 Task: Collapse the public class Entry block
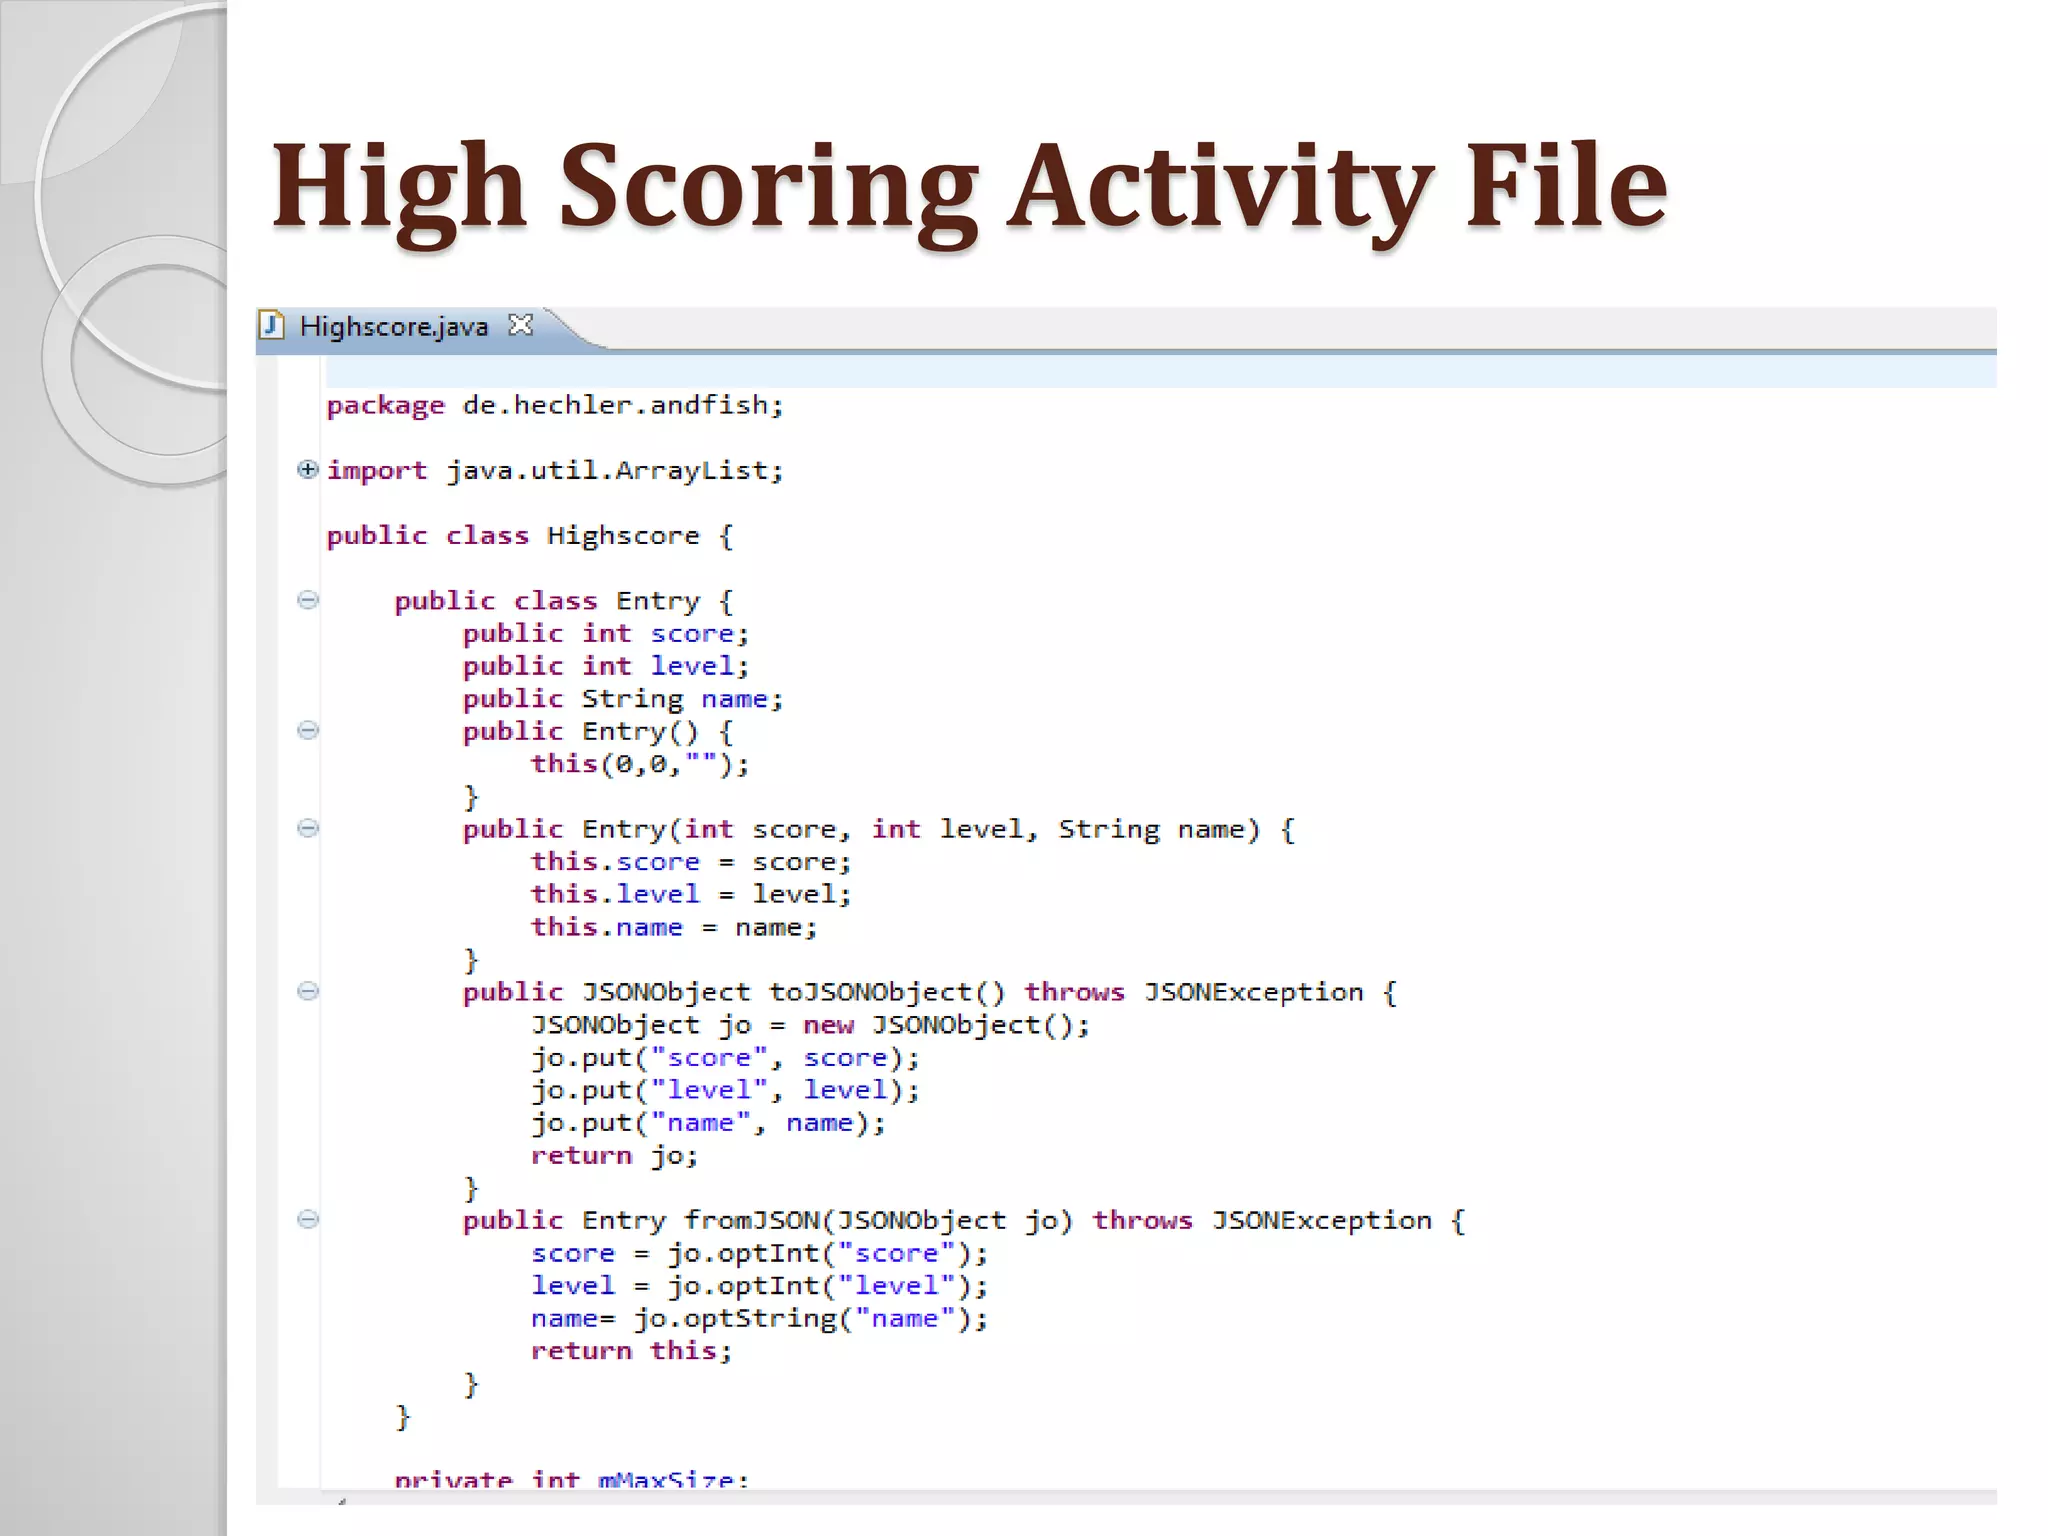pyautogui.click(x=308, y=600)
